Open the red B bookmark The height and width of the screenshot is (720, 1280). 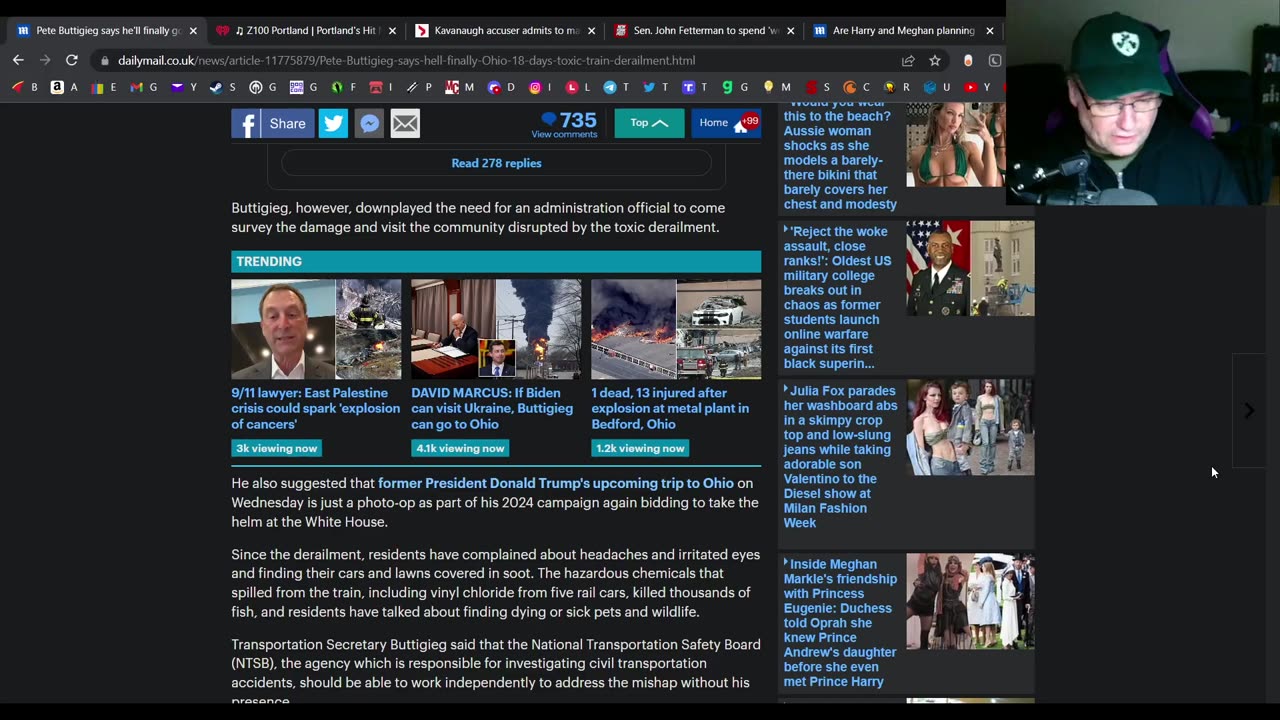point(25,87)
